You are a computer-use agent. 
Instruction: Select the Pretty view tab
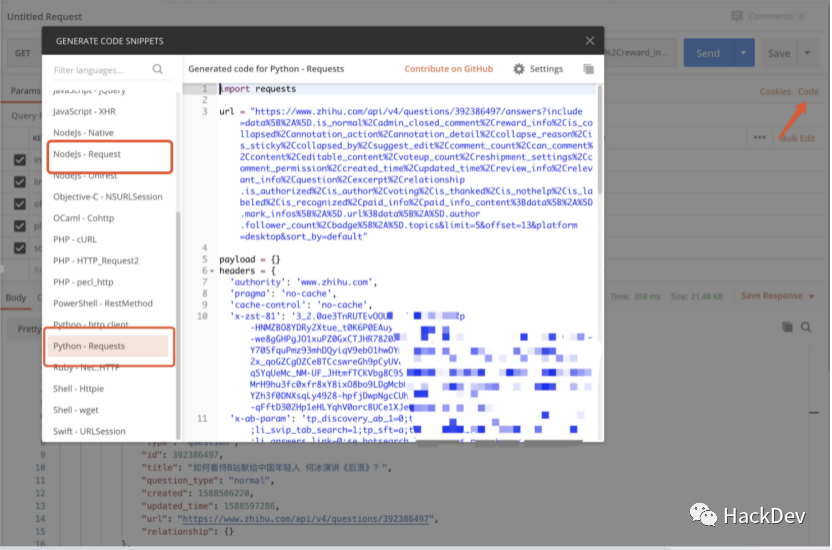[29, 329]
